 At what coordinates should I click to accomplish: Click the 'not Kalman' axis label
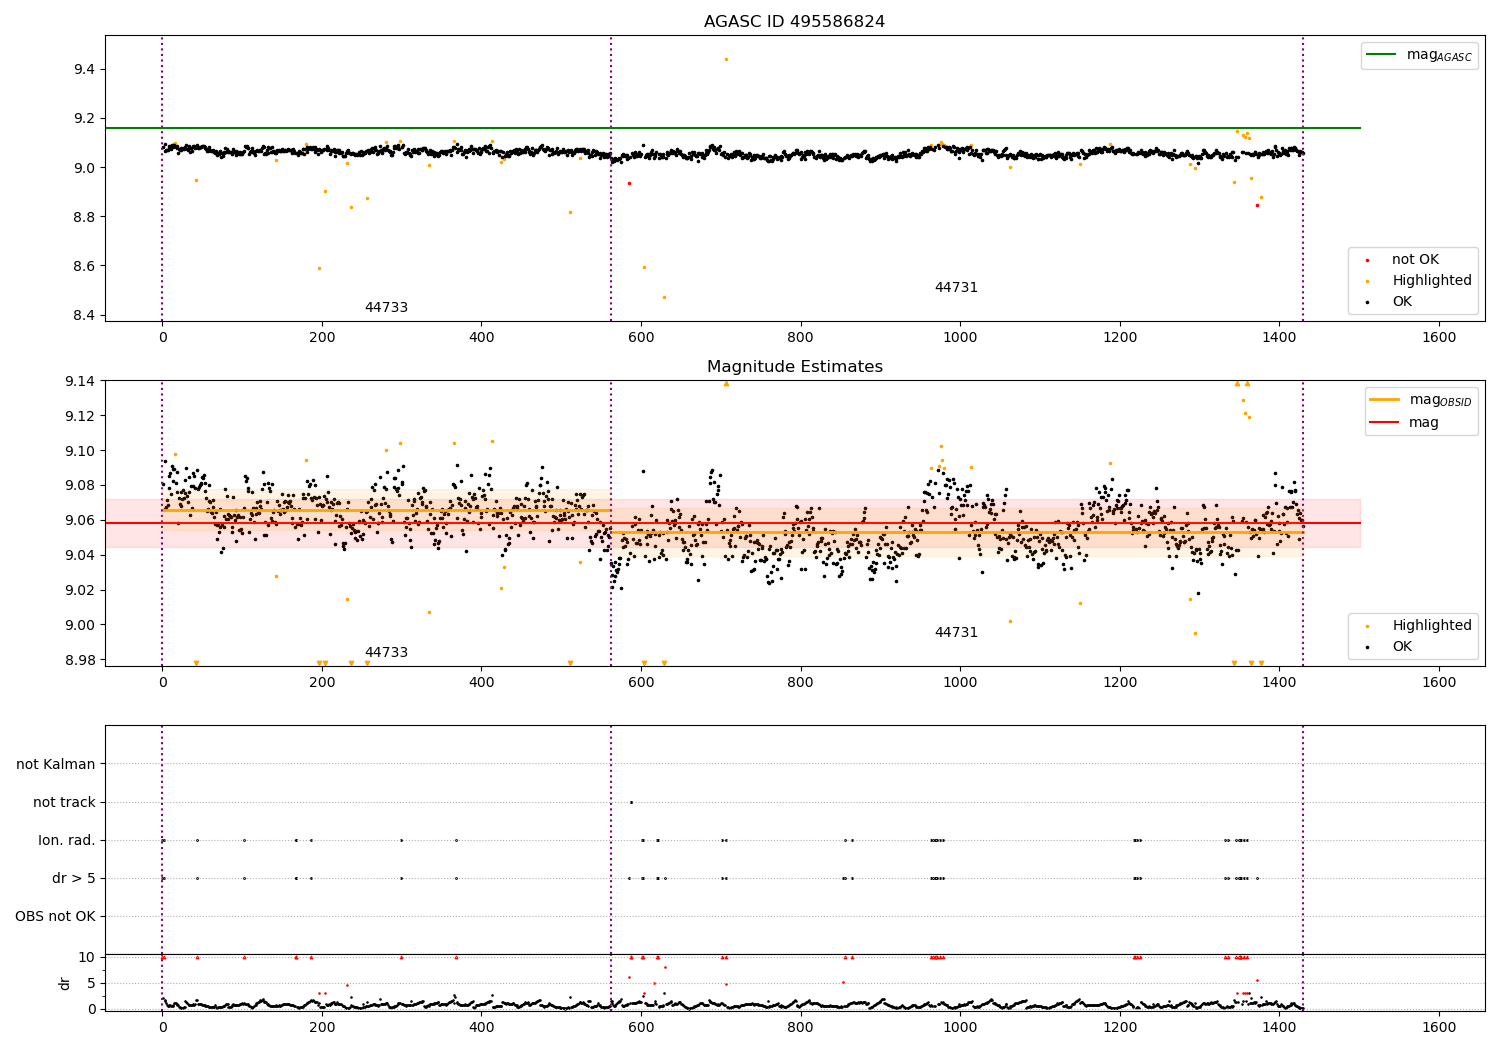click(56, 764)
